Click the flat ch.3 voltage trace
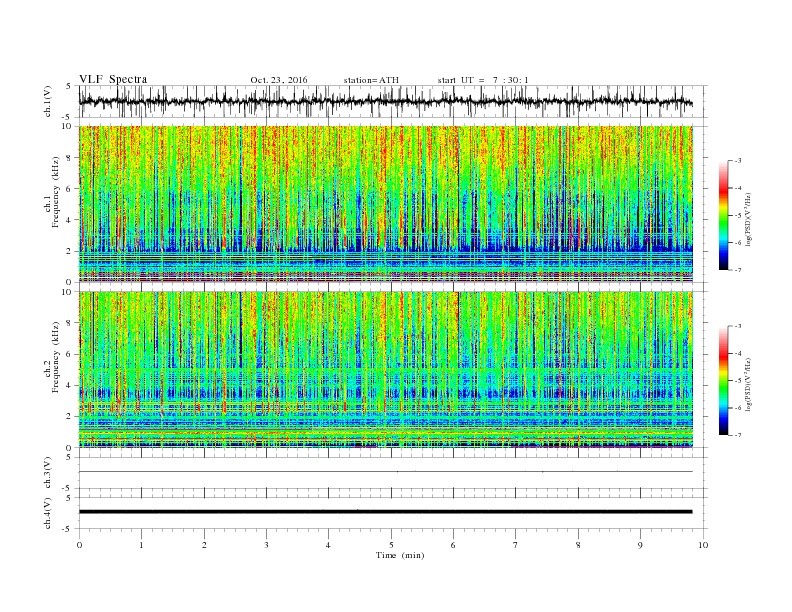 coord(385,472)
